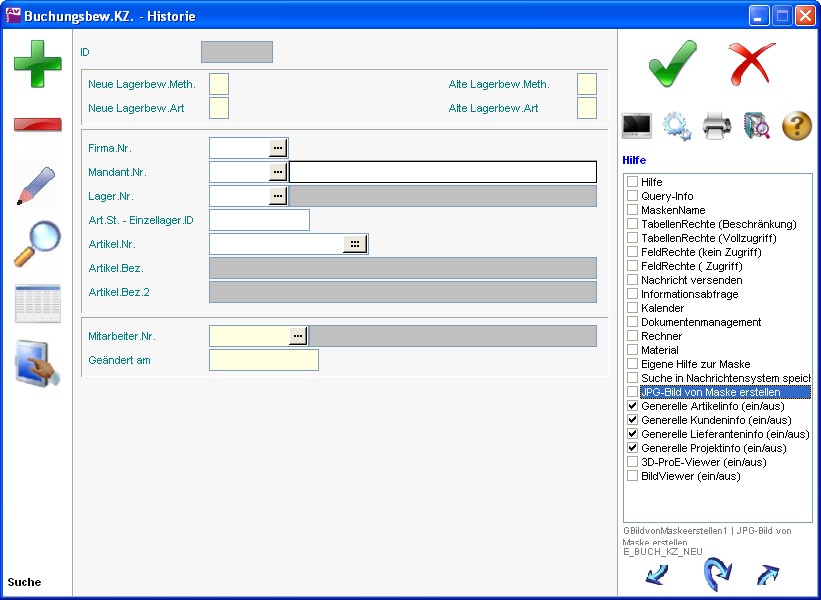Click the gear settings icon

click(677, 126)
